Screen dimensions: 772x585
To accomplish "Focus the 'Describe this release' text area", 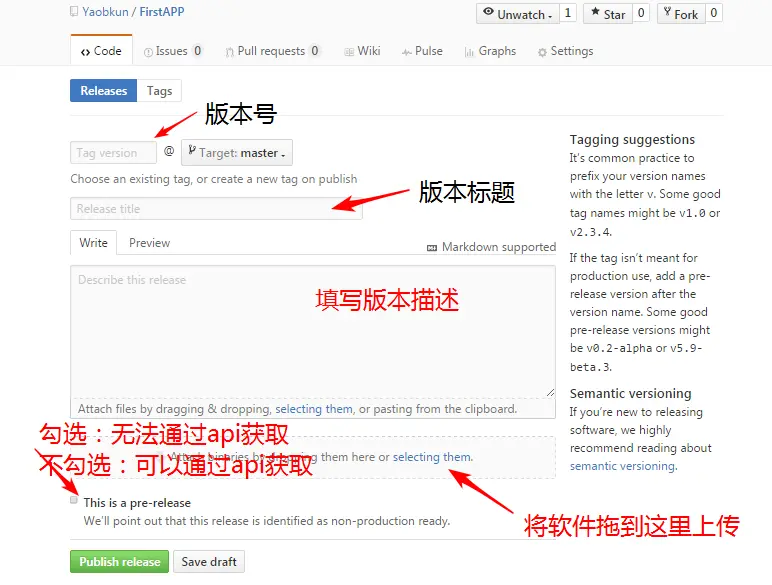I will click(x=313, y=332).
